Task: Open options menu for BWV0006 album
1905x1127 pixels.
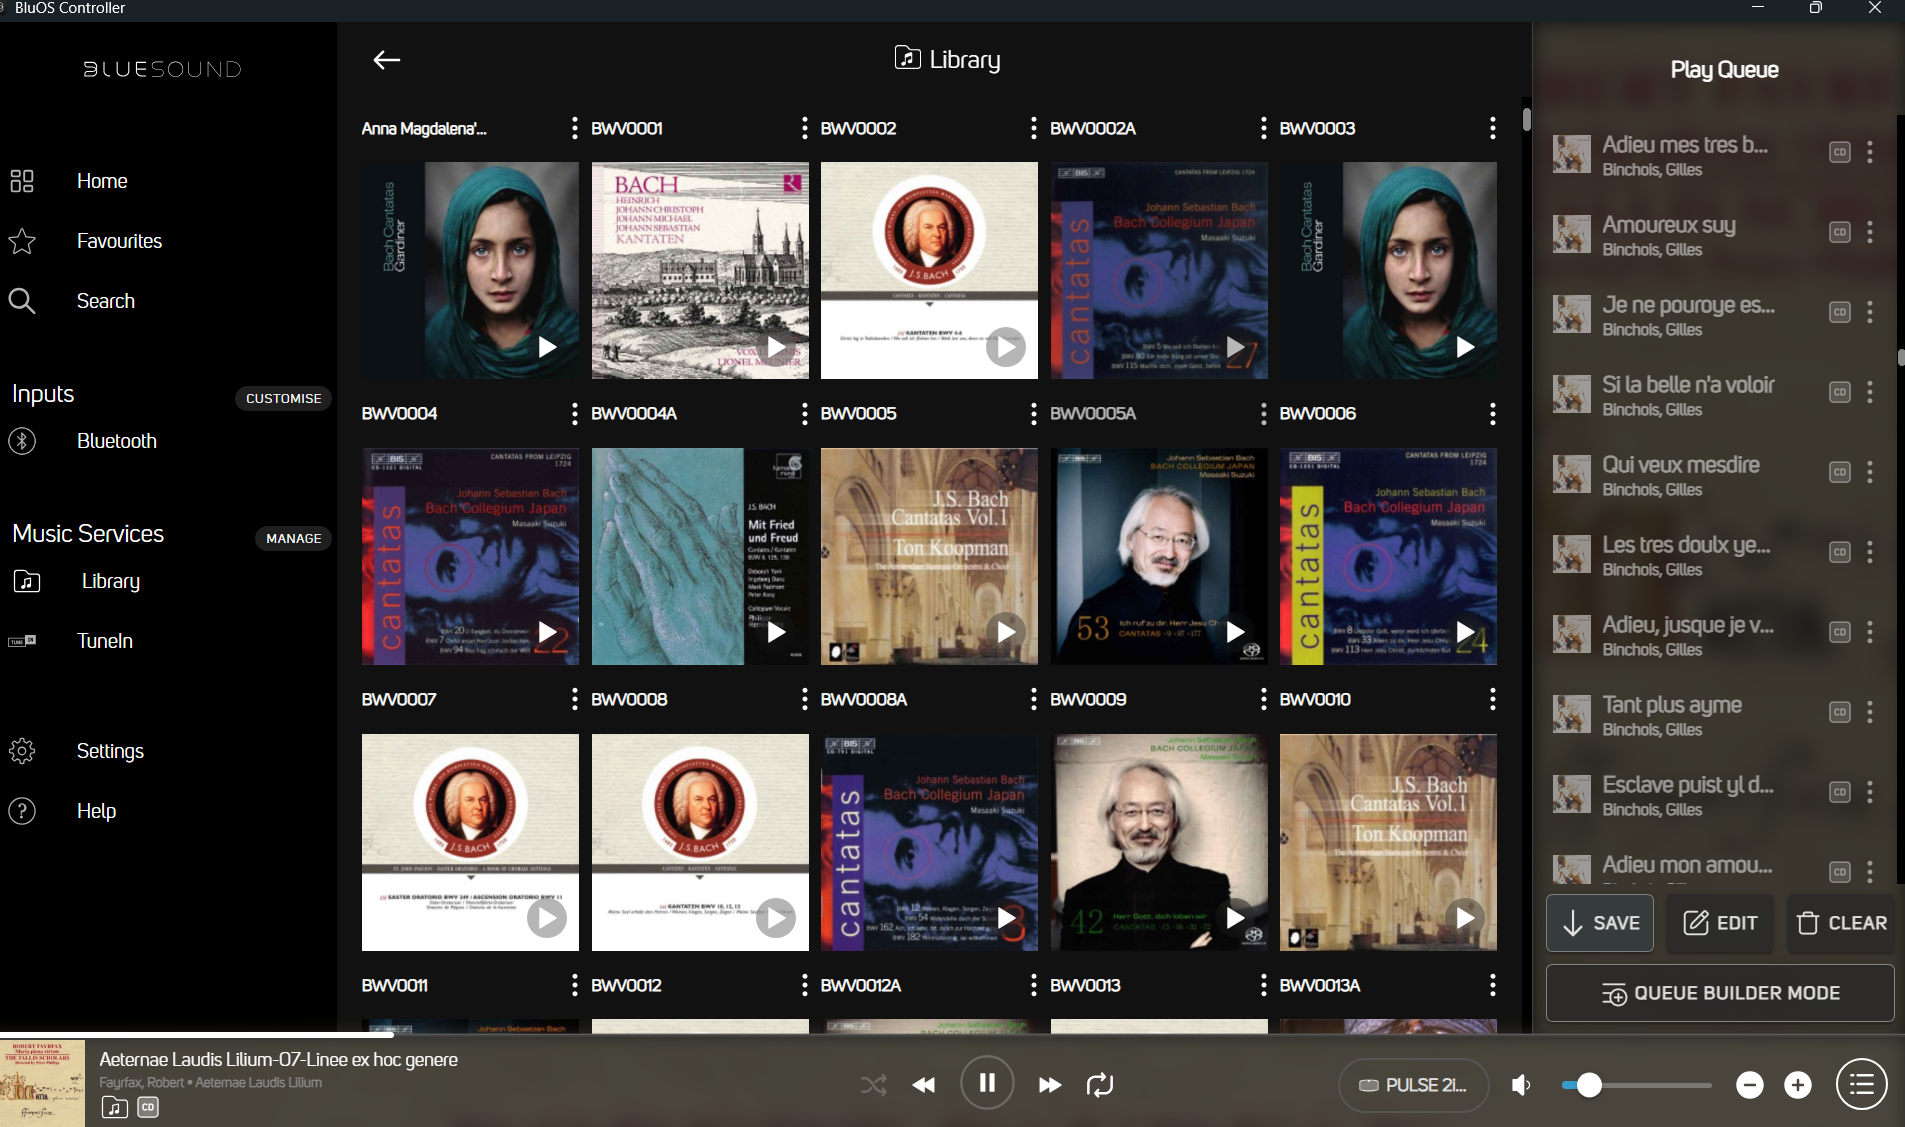Action: 1492,413
